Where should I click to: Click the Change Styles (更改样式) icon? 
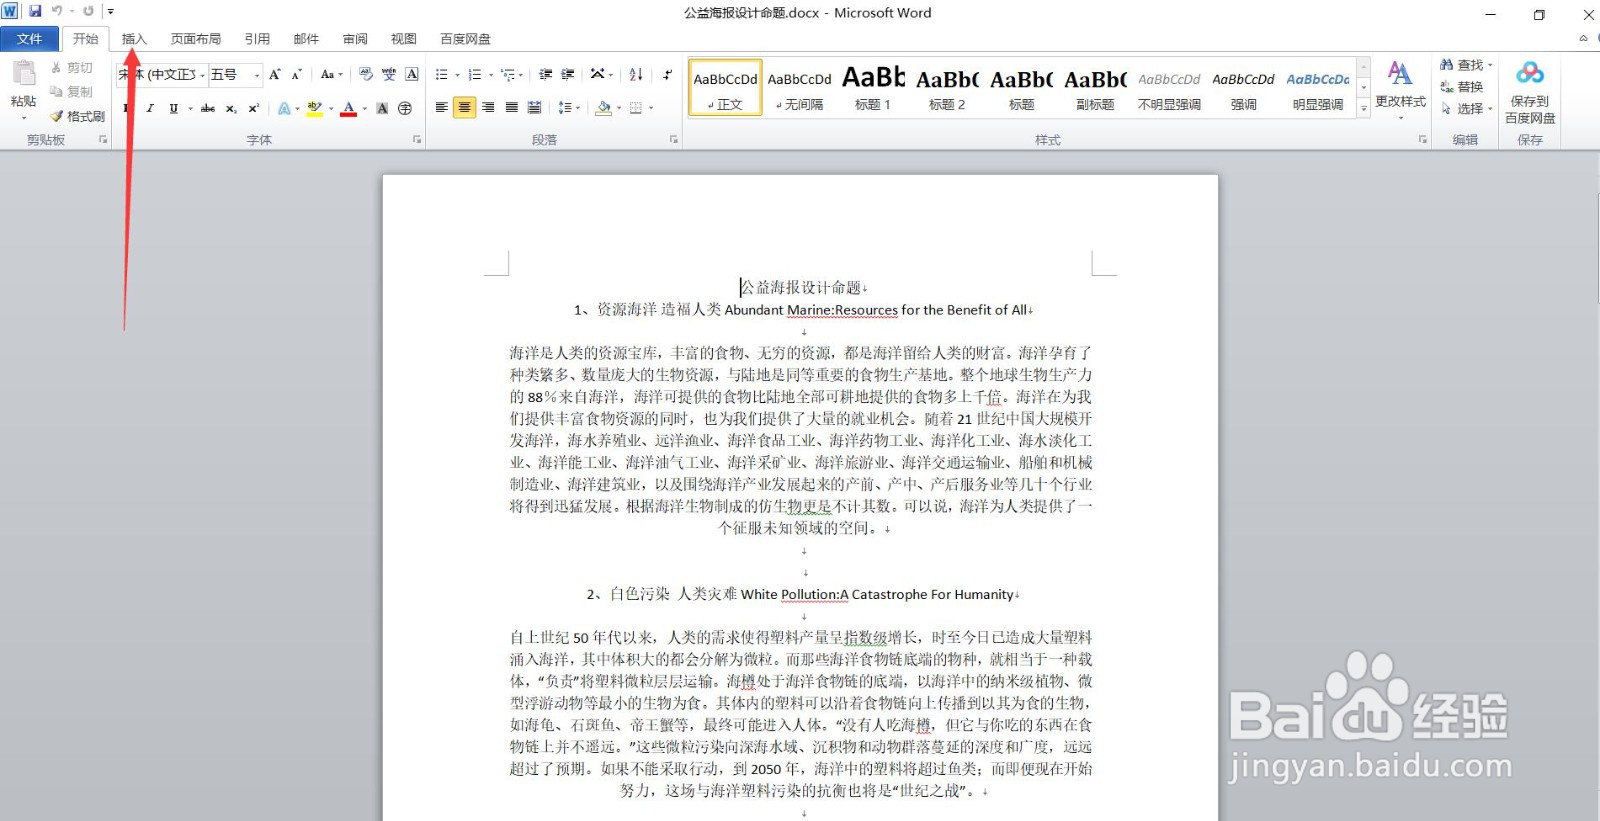click(1400, 74)
